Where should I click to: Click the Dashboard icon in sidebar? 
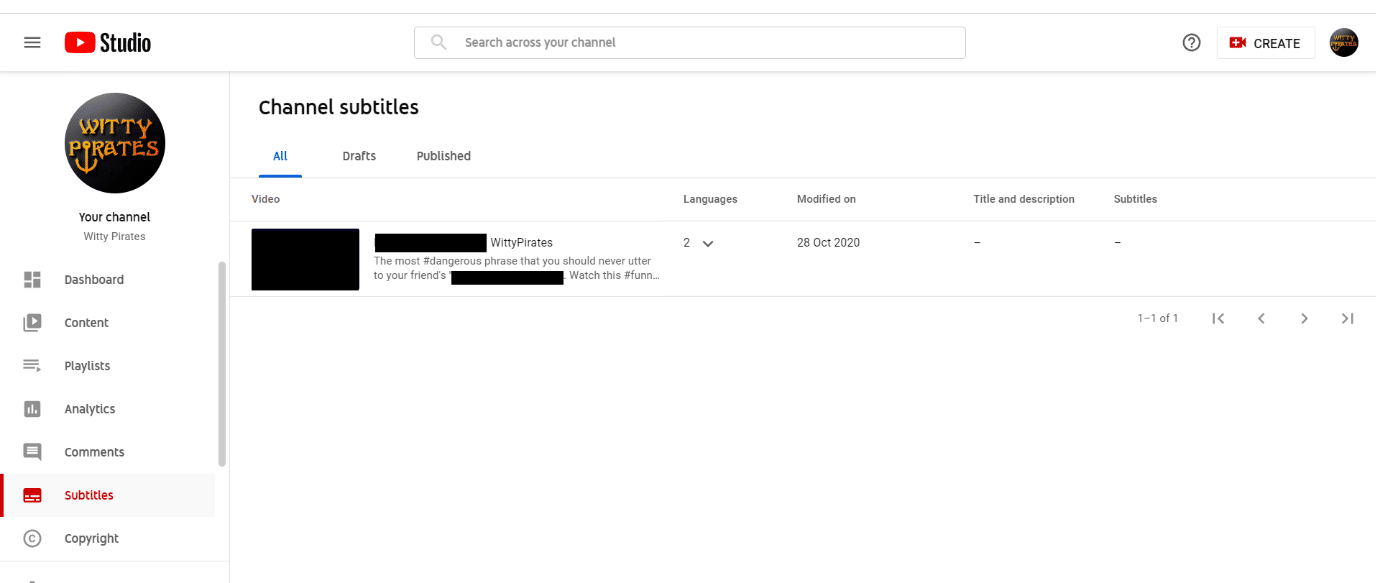32,280
